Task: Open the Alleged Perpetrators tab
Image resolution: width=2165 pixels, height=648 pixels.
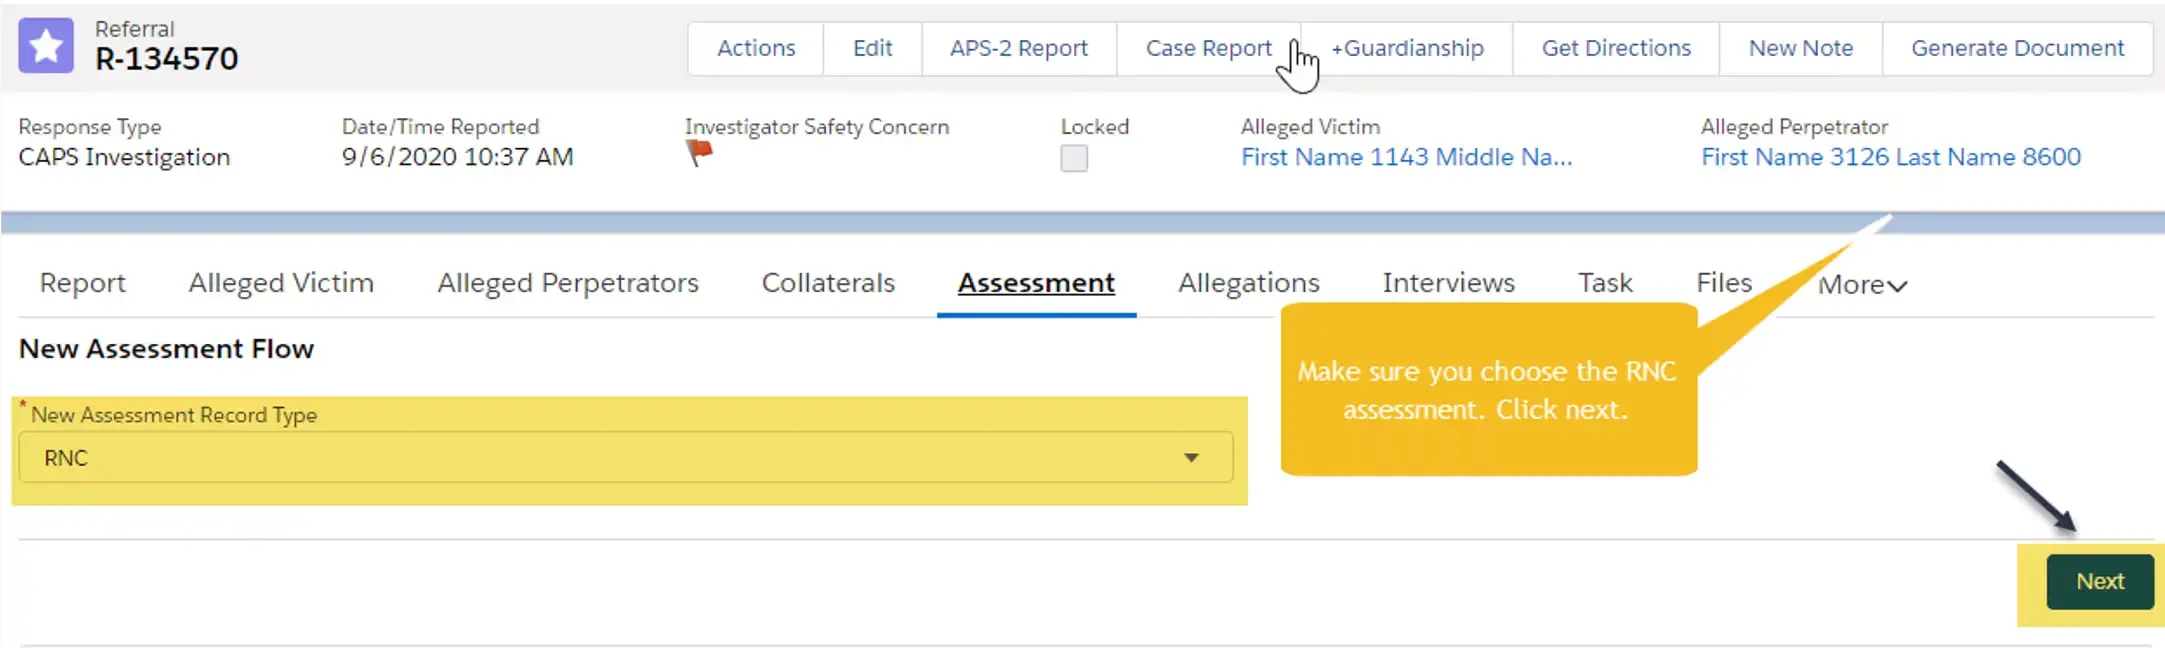Action: click(x=568, y=283)
